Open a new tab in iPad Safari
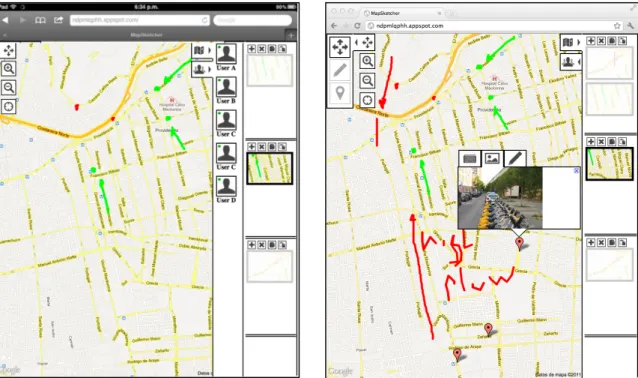Viewport: 638px width, 378px height. [291, 35]
